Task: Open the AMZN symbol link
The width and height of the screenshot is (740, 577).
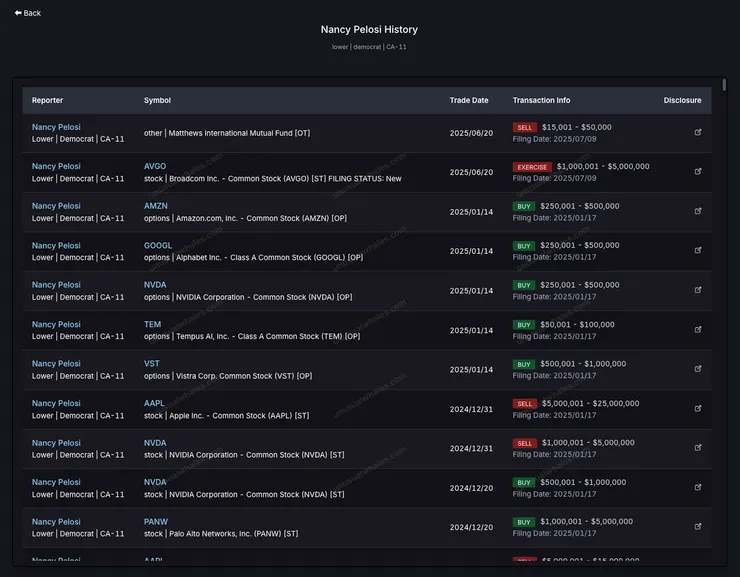Action: coord(157,206)
